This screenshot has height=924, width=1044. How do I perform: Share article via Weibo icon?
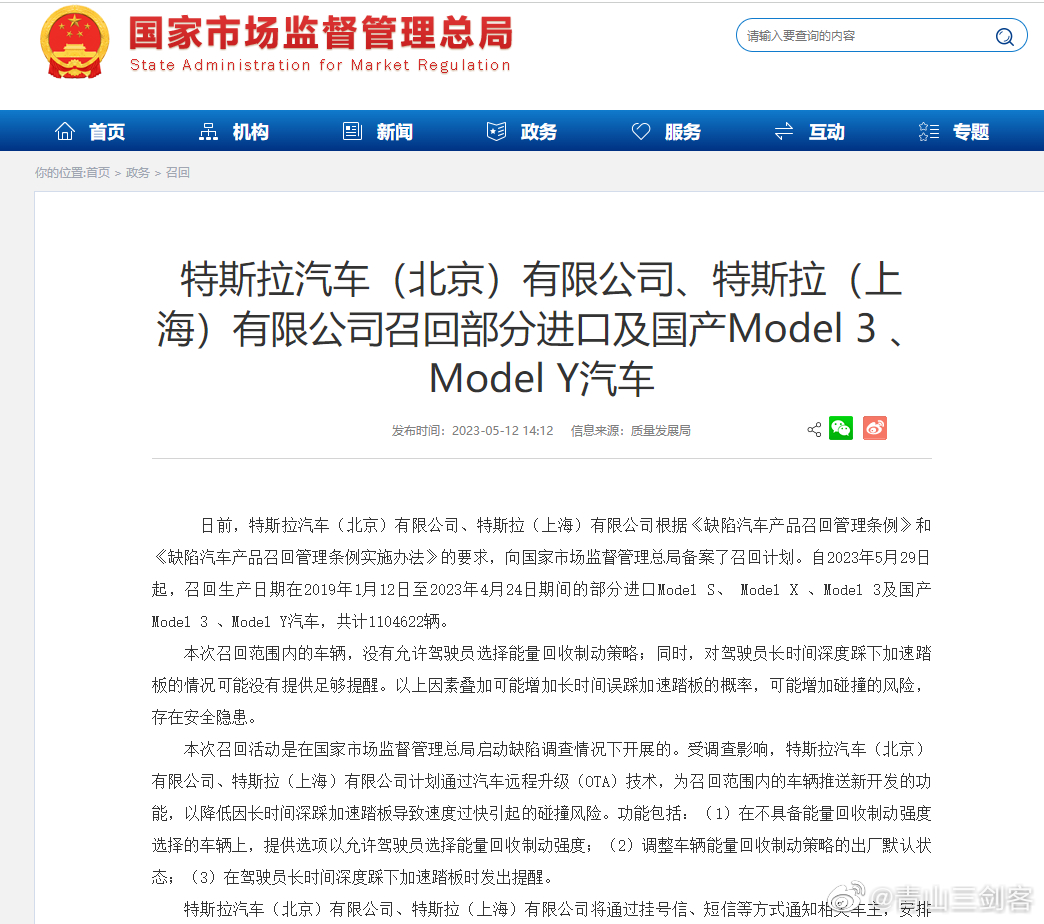click(875, 428)
